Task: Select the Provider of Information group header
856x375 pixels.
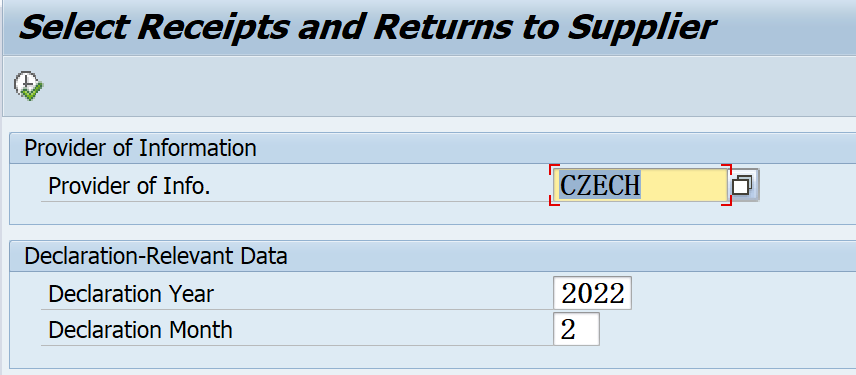Action: (x=140, y=148)
